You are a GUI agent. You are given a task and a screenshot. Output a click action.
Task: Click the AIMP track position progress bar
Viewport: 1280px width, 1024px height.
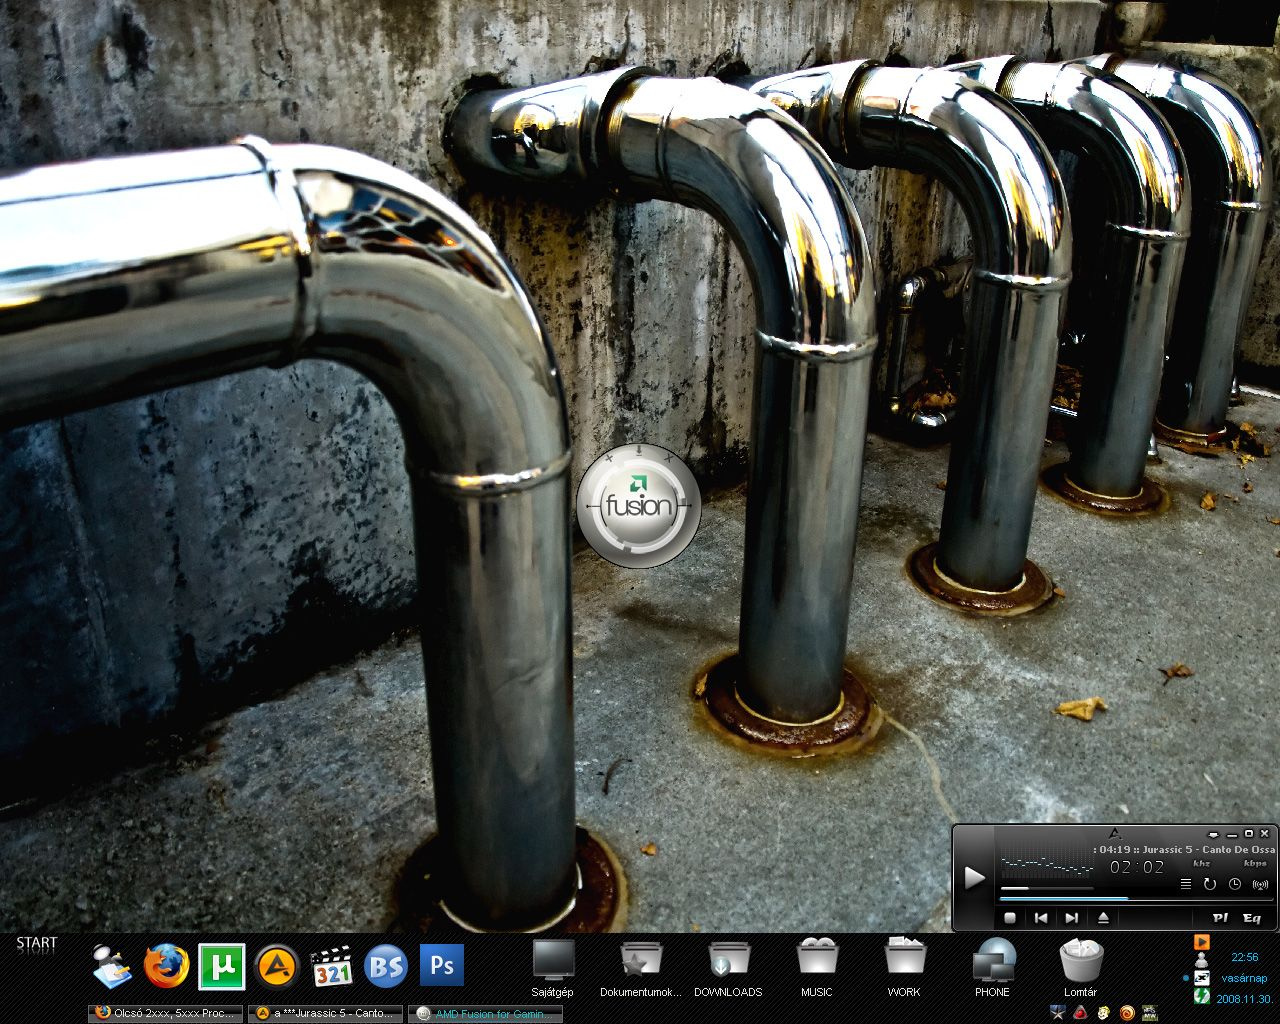coord(1136,899)
